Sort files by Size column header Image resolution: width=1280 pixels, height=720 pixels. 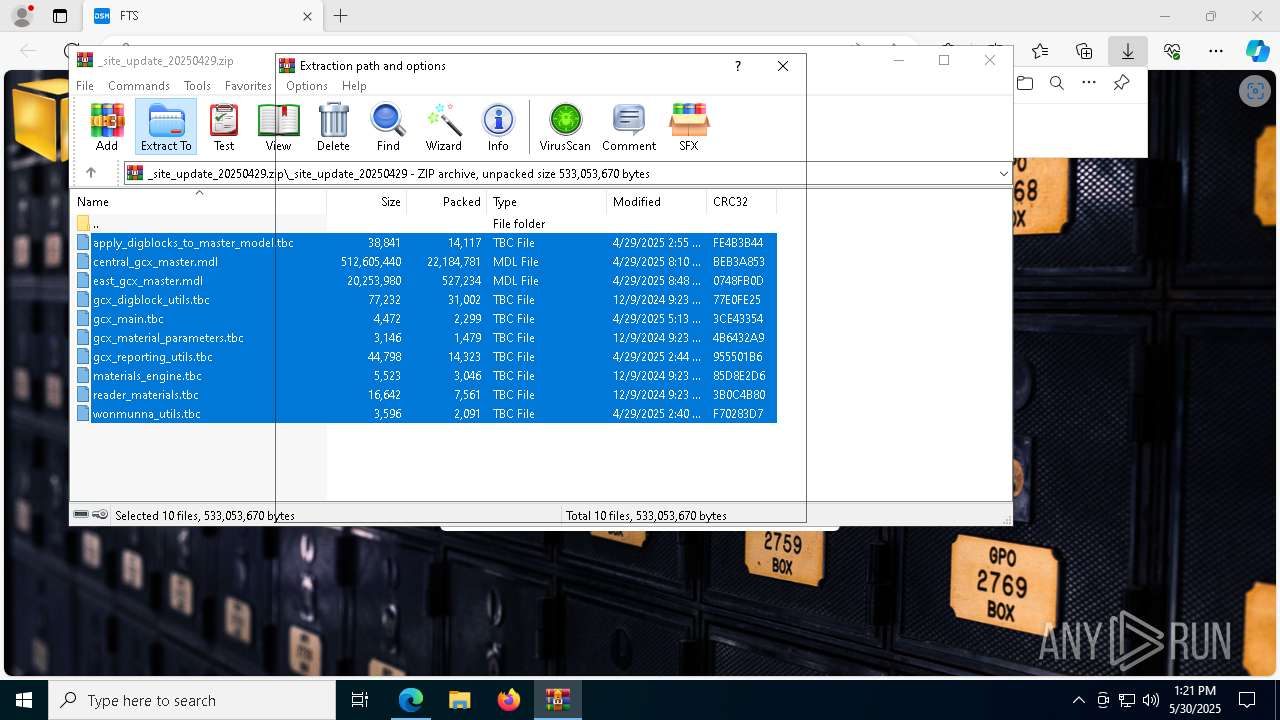point(366,202)
